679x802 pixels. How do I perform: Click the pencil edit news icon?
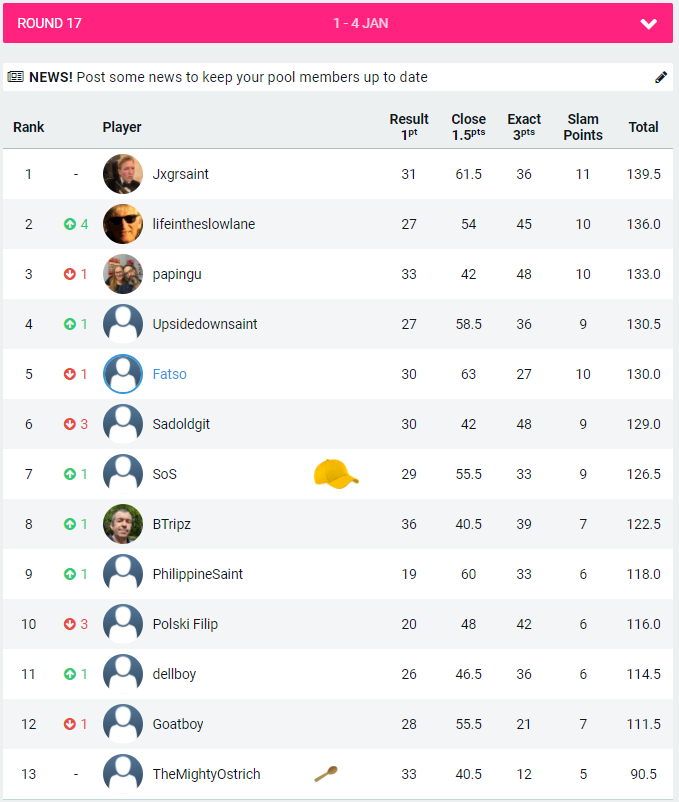[x=660, y=77]
